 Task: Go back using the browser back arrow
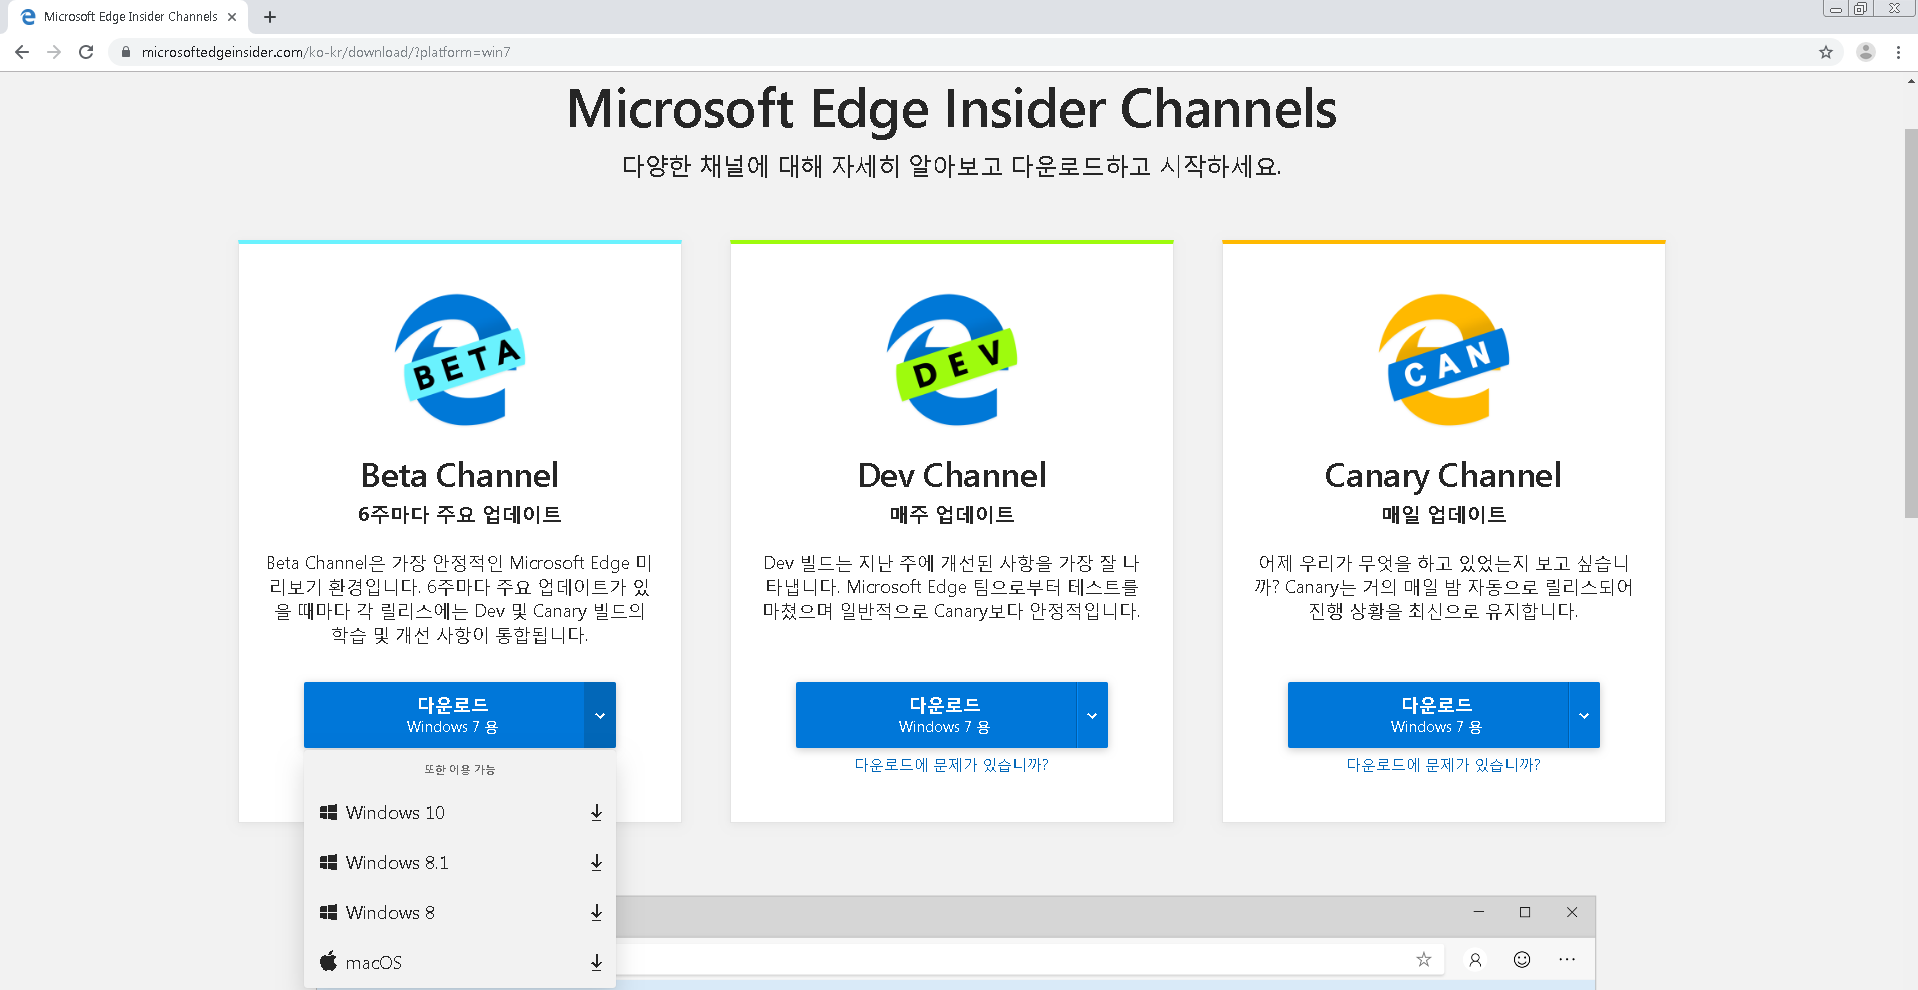22,52
